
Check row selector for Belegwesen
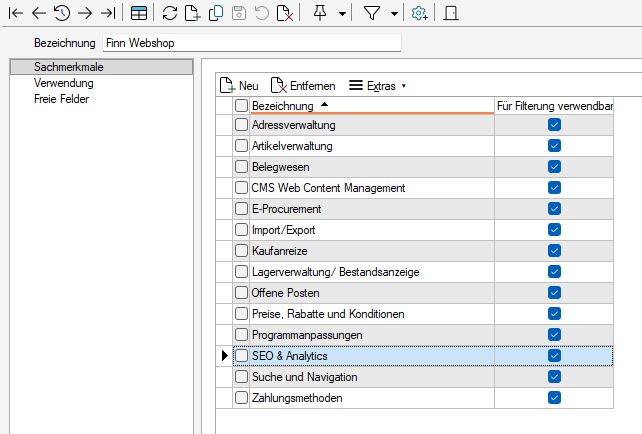click(x=242, y=167)
